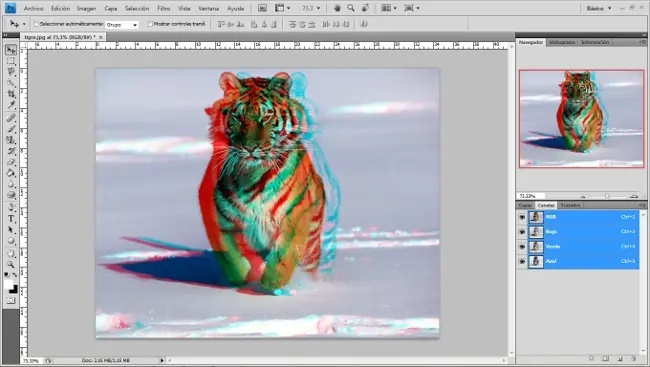
Task: Select the Magic Wand tool
Action: [11, 83]
